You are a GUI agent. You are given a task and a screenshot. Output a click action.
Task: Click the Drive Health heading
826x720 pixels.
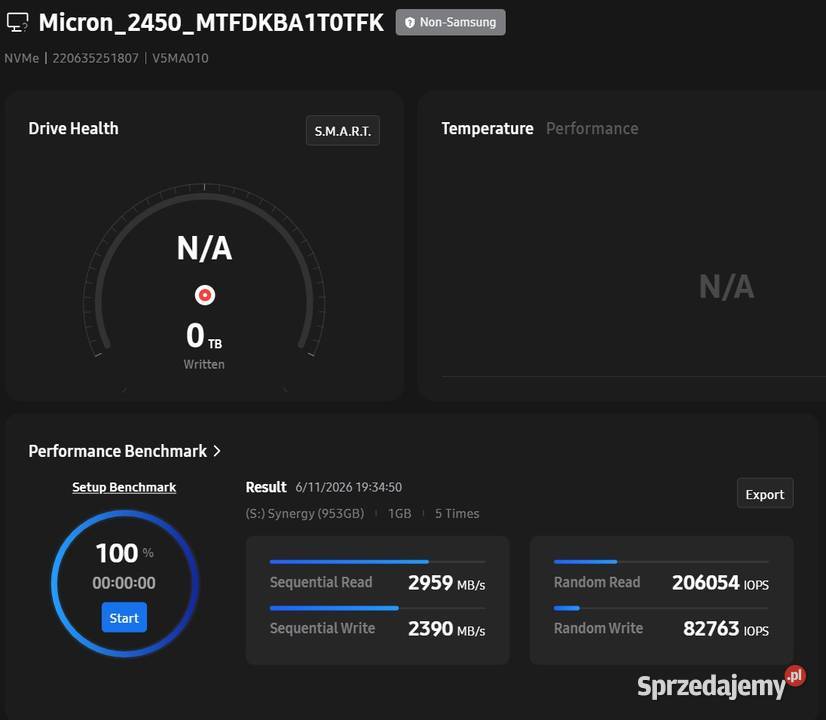(x=74, y=129)
